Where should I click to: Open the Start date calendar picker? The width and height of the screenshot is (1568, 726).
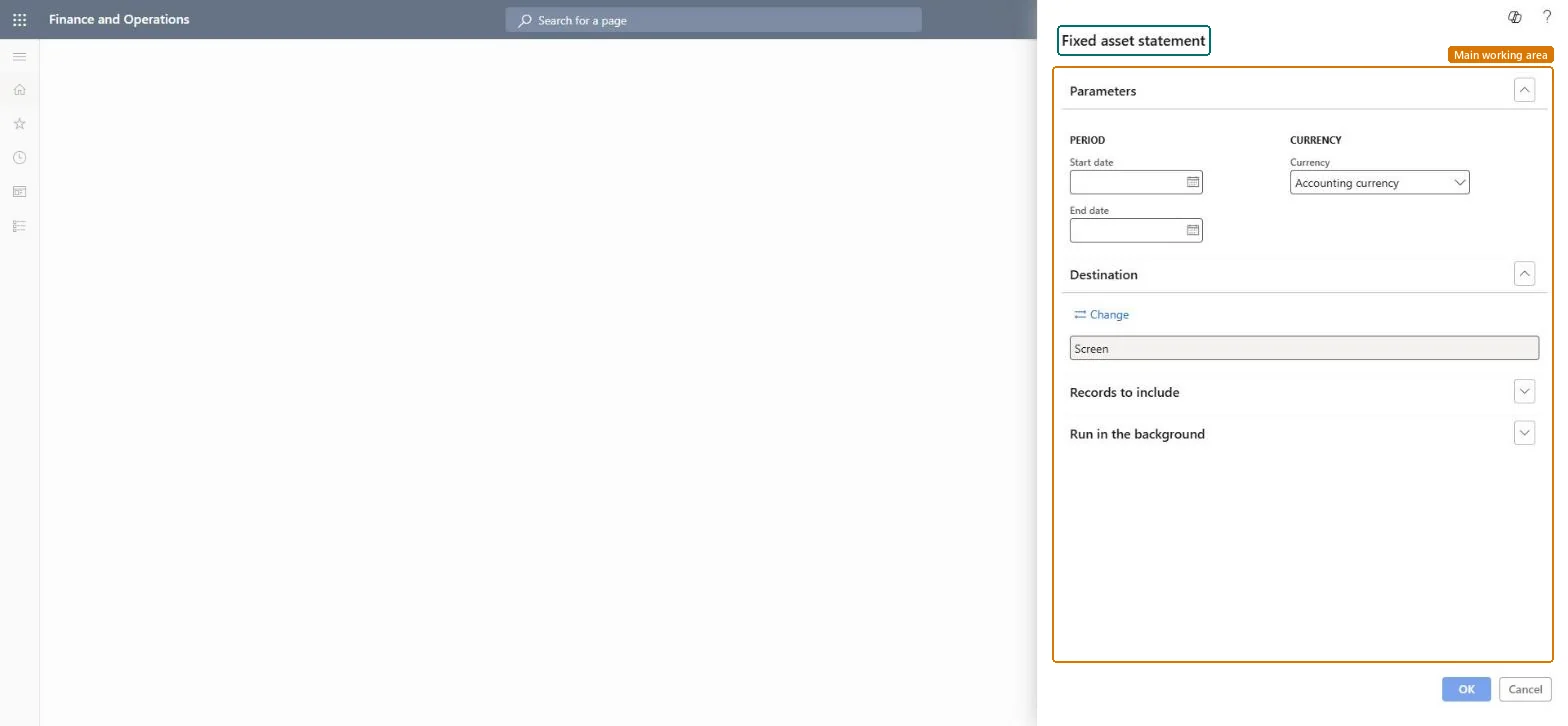(x=1192, y=182)
